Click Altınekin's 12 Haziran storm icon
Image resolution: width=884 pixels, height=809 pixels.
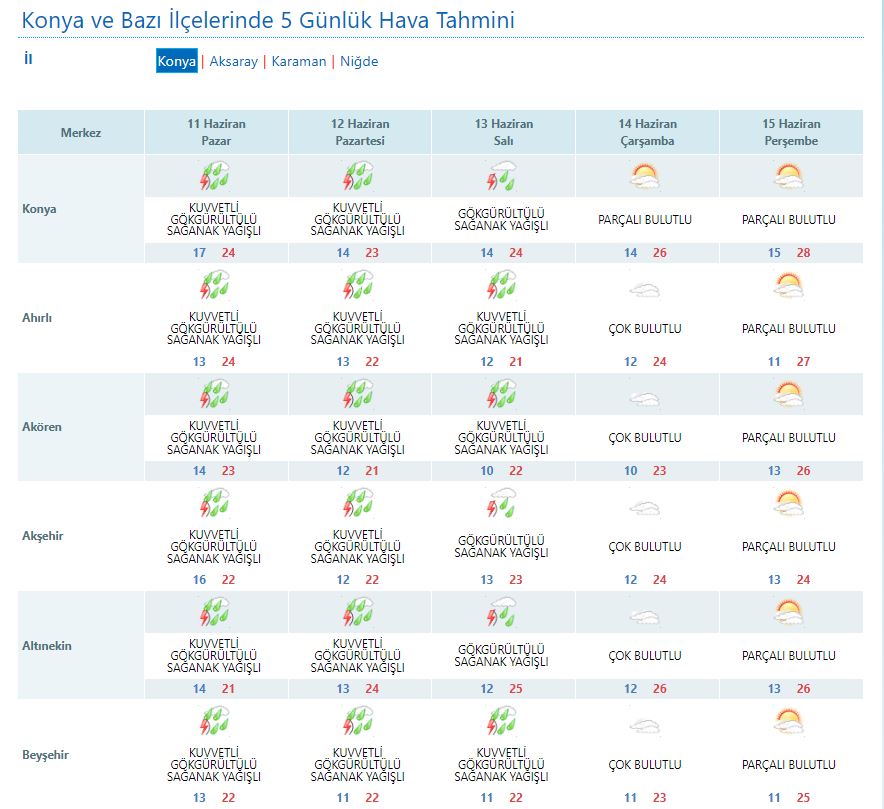point(358,612)
